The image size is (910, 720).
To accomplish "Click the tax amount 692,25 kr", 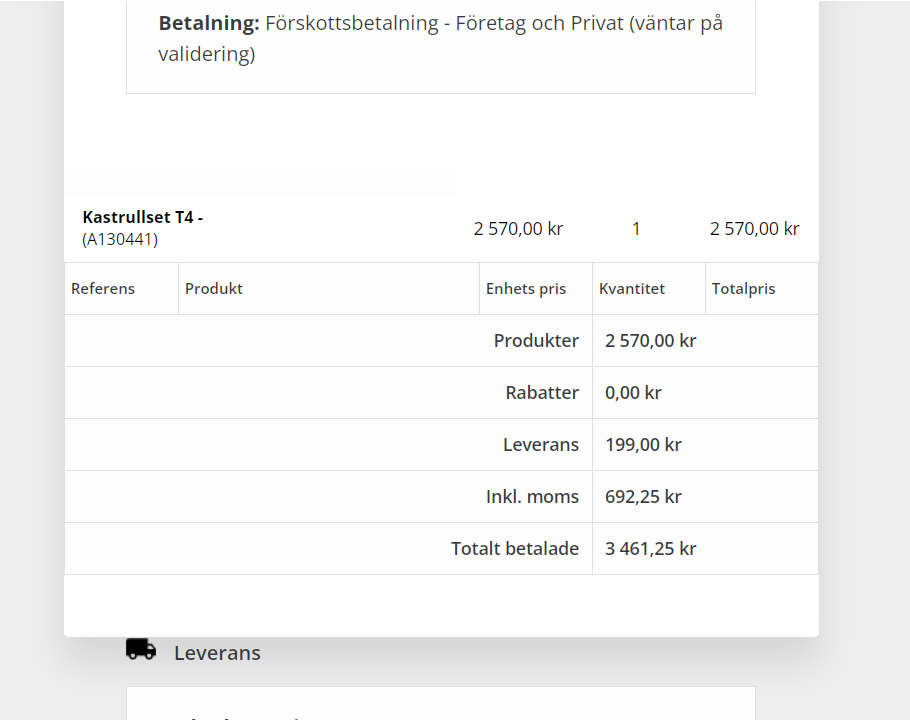I will click(x=643, y=497).
